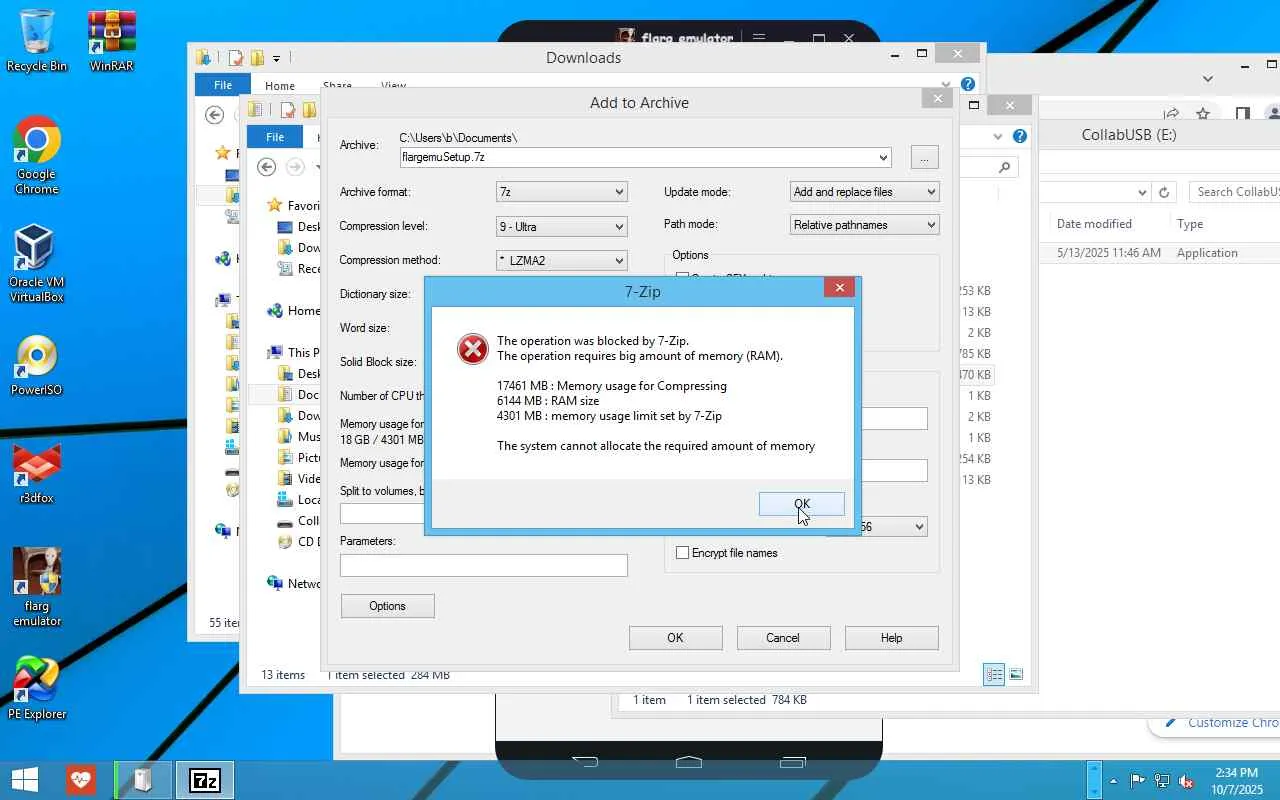Open the Downloads quick access toolbar dropdown

pos(276,58)
